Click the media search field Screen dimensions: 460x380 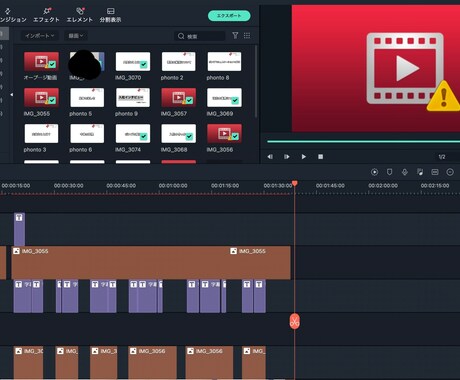pyautogui.click(x=200, y=36)
